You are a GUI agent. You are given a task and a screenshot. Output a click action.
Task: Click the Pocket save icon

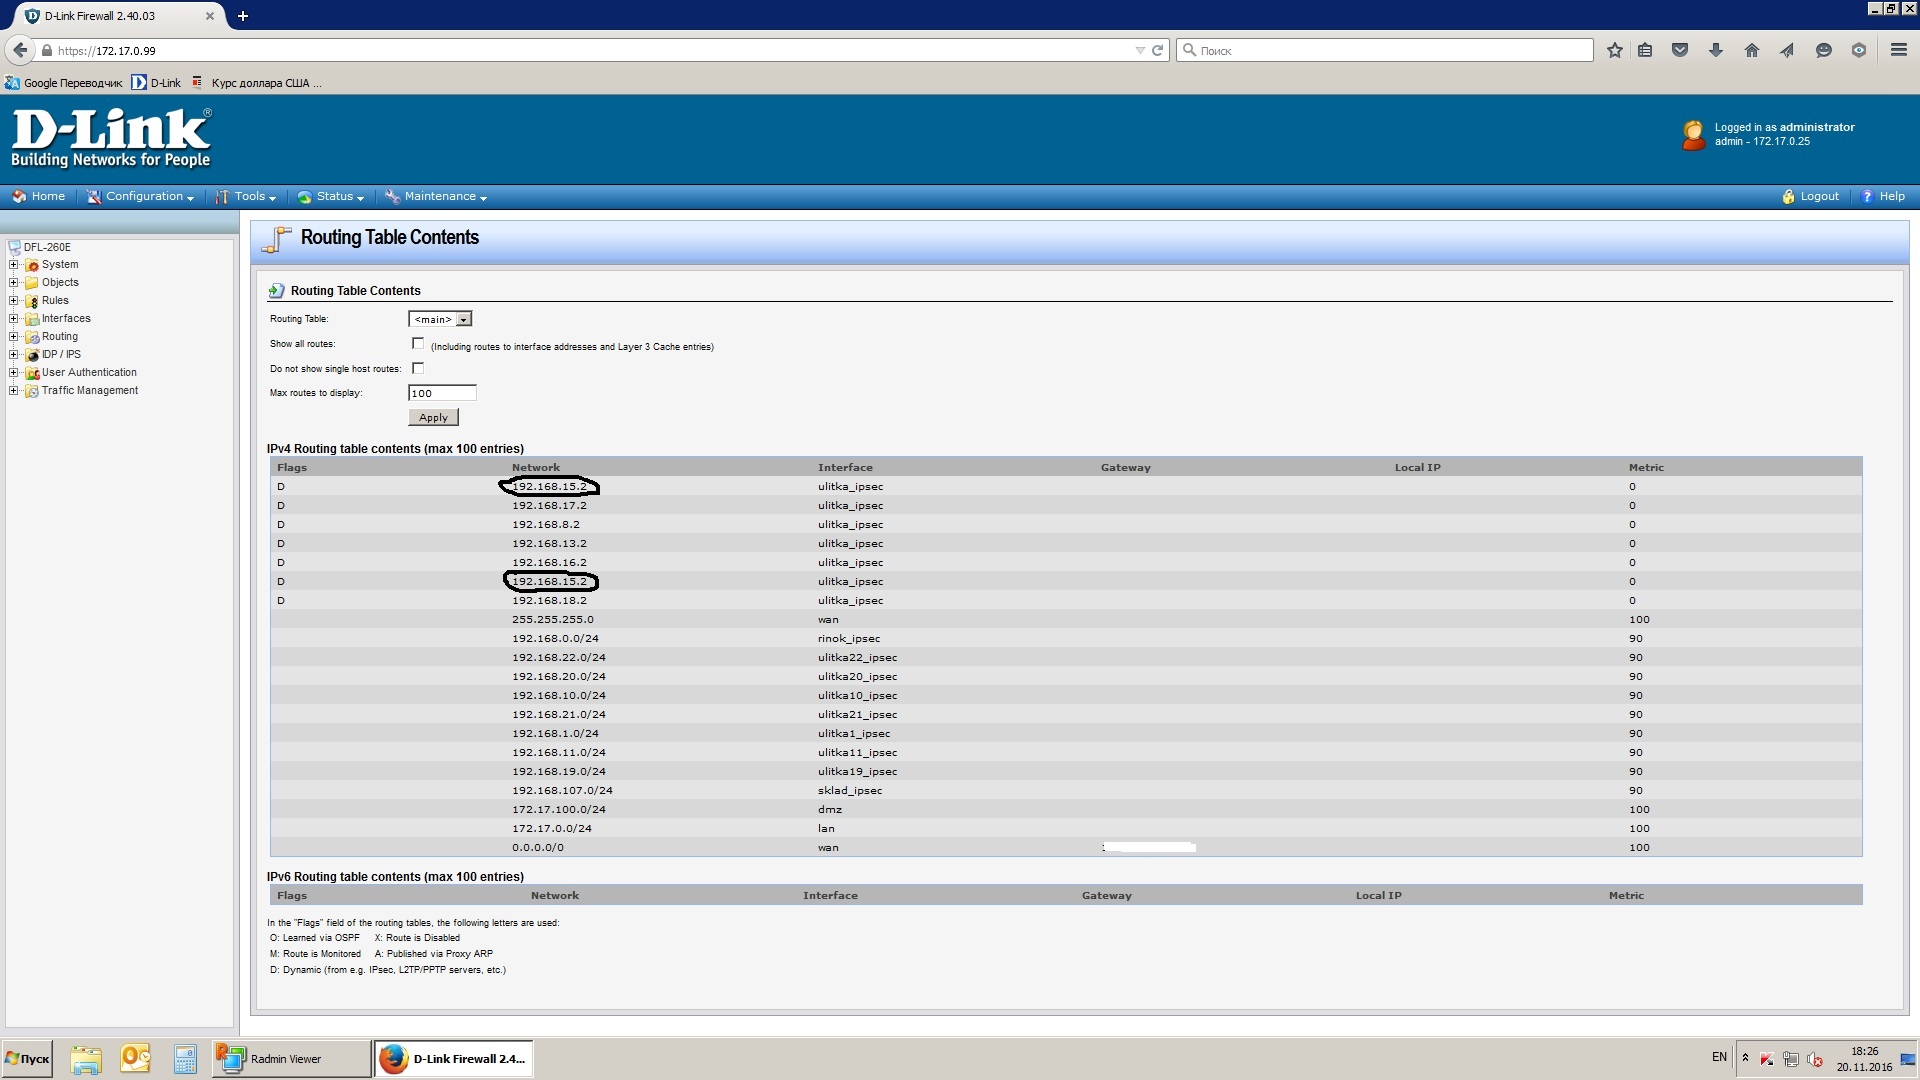pos(1680,50)
